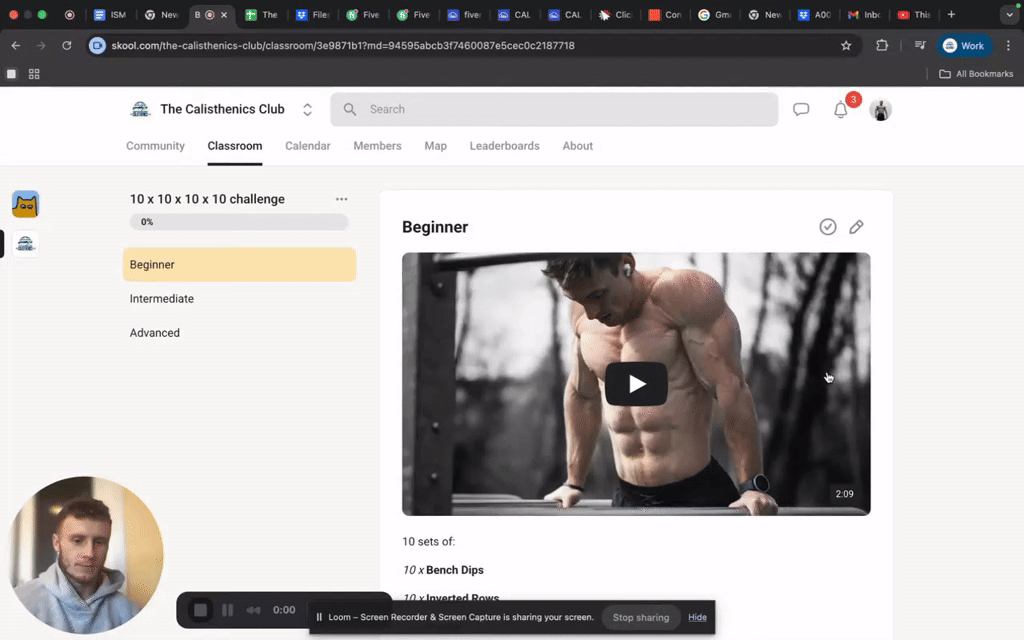The height and width of the screenshot is (640, 1024).
Task: Close the current Skool tab
Action: point(224,14)
